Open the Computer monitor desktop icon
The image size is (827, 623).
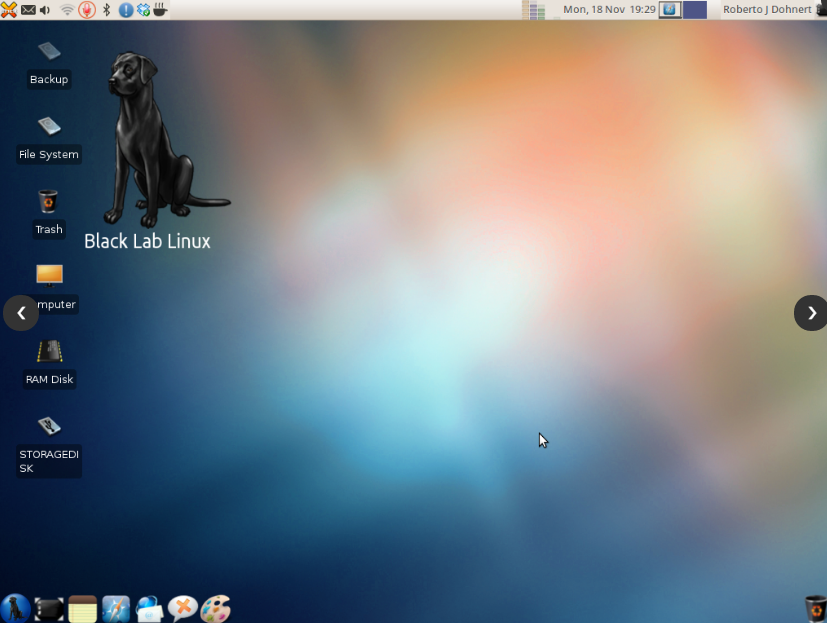click(50, 275)
